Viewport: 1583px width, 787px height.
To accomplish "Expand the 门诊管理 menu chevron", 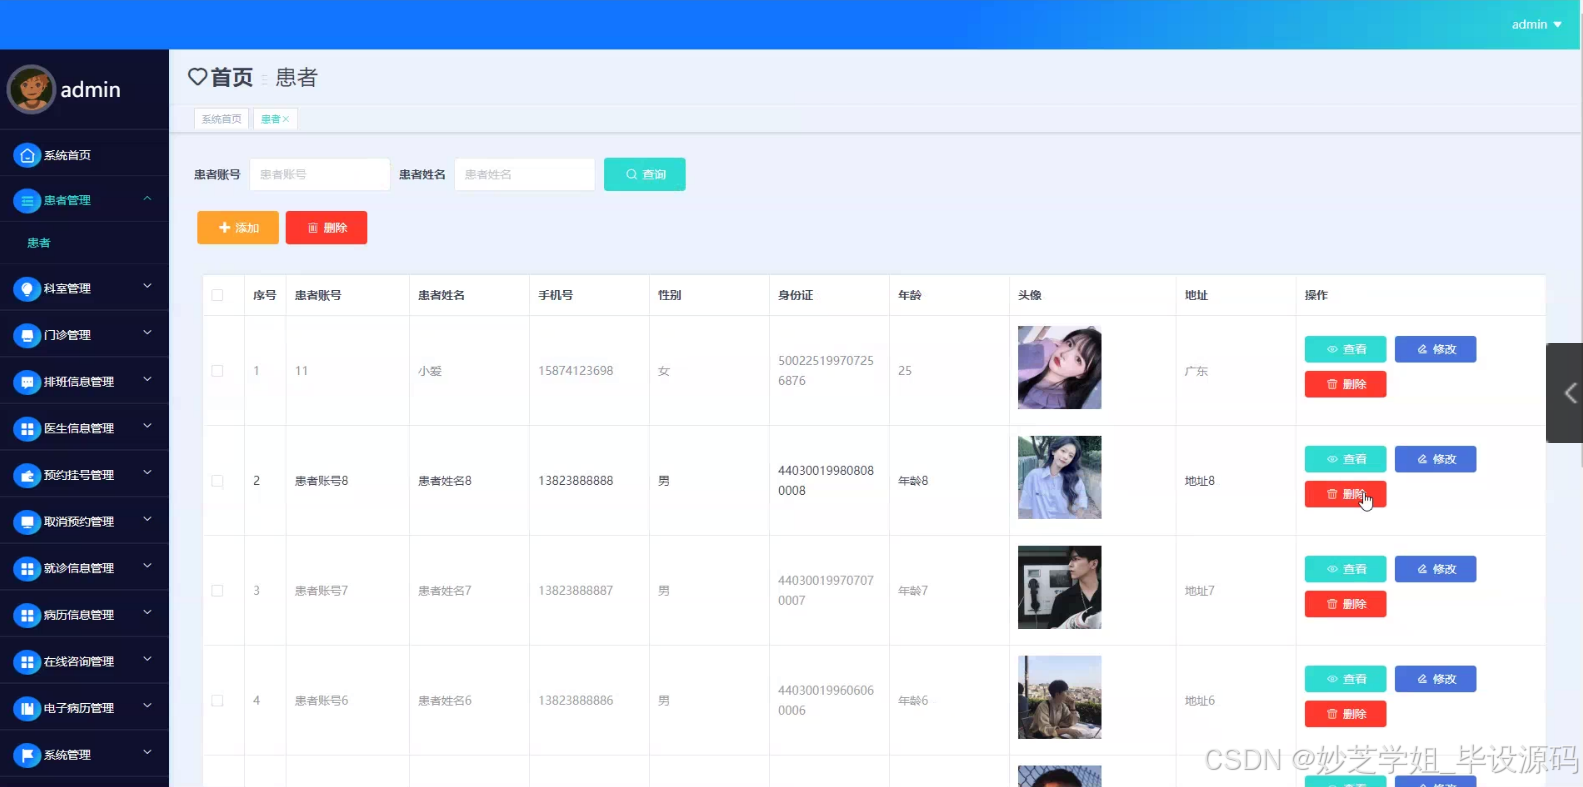I will click(x=147, y=333).
